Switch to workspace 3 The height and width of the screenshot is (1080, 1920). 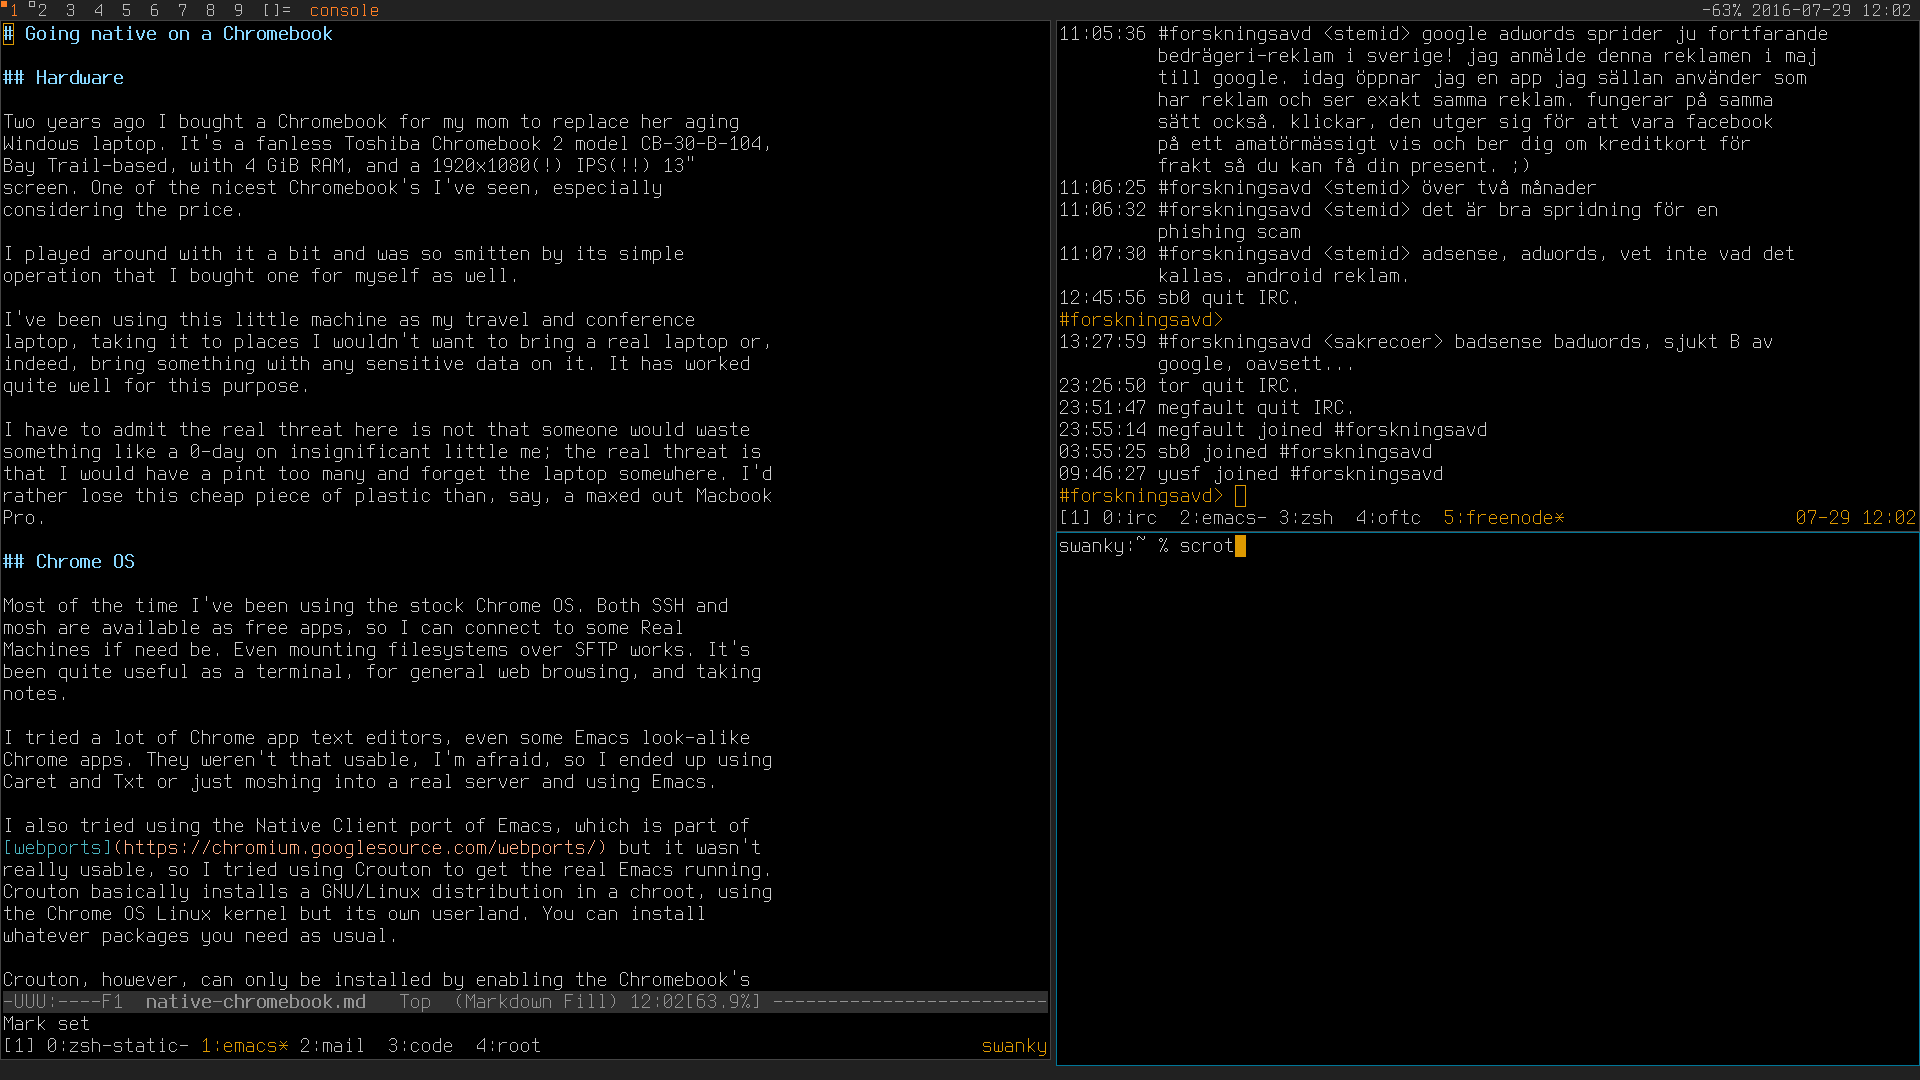(x=70, y=11)
